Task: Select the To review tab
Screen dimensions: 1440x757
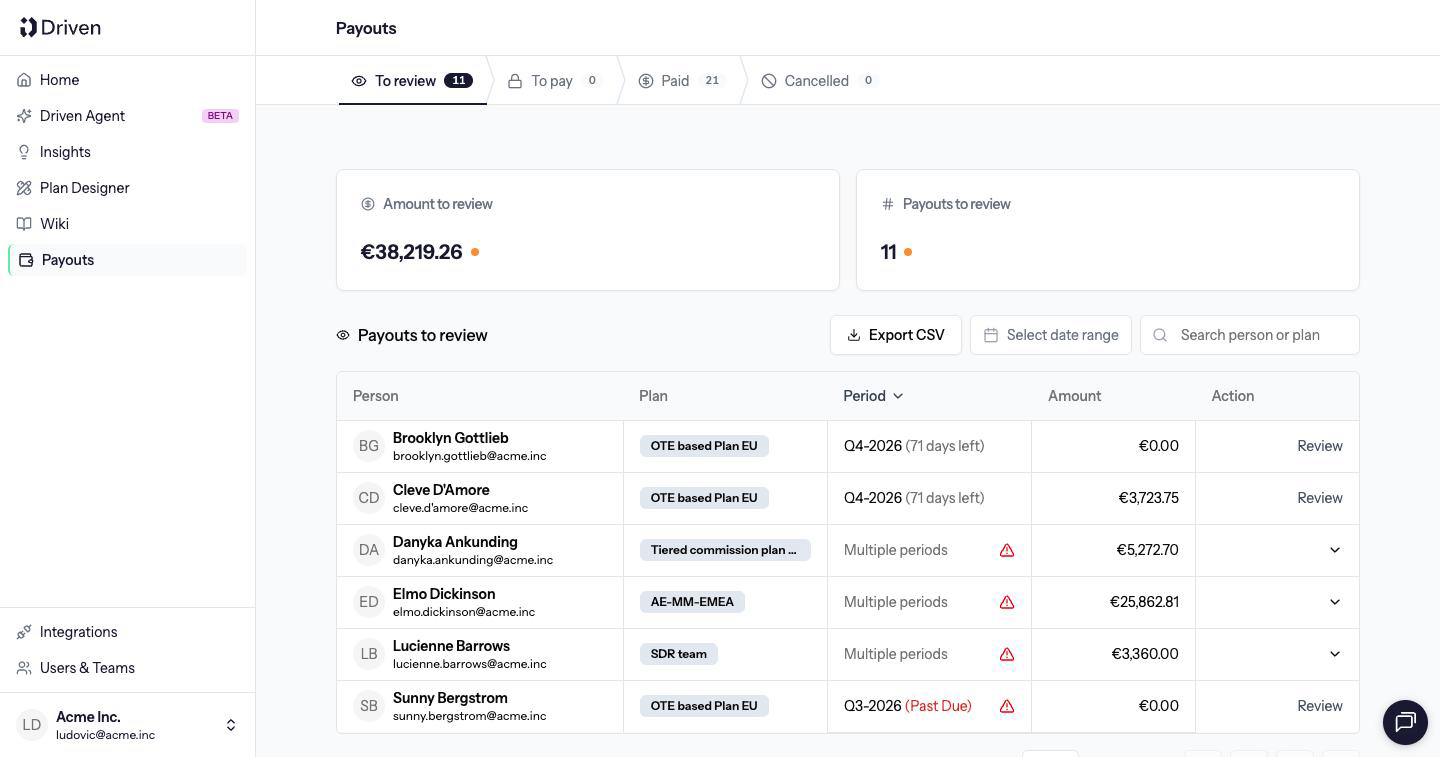Action: (x=412, y=81)
